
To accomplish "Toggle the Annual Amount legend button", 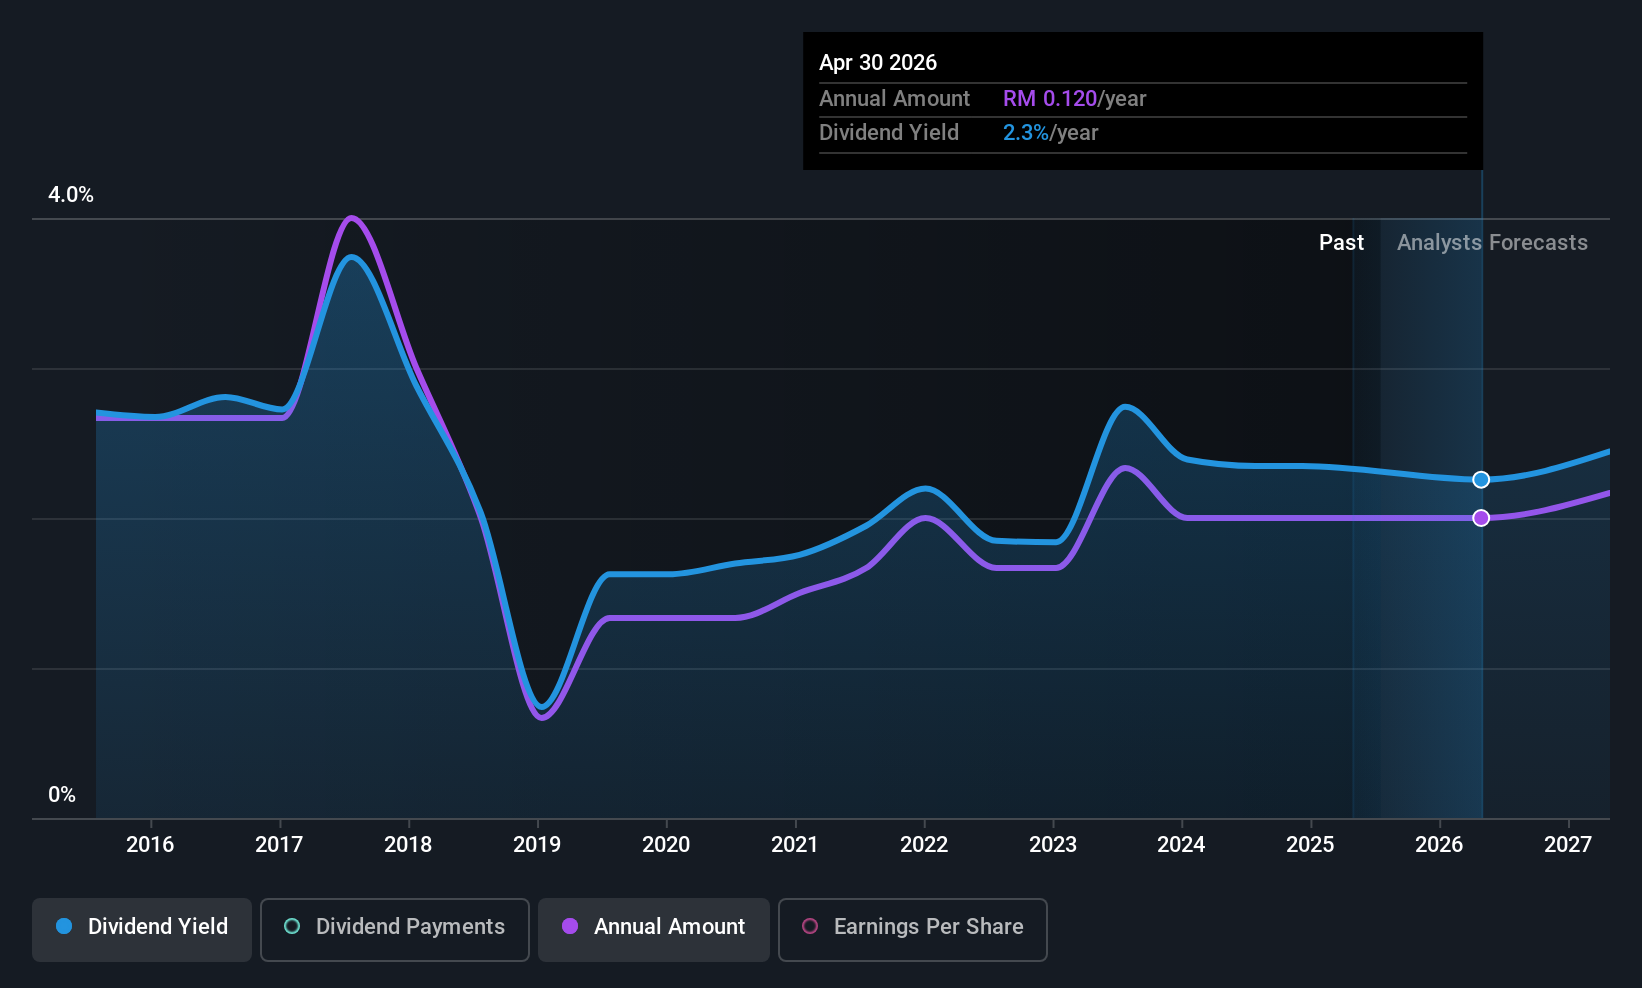I will point(654,929).
